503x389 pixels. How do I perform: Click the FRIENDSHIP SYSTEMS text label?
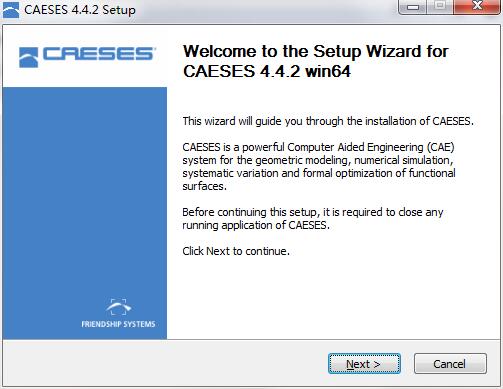(118, 324)
